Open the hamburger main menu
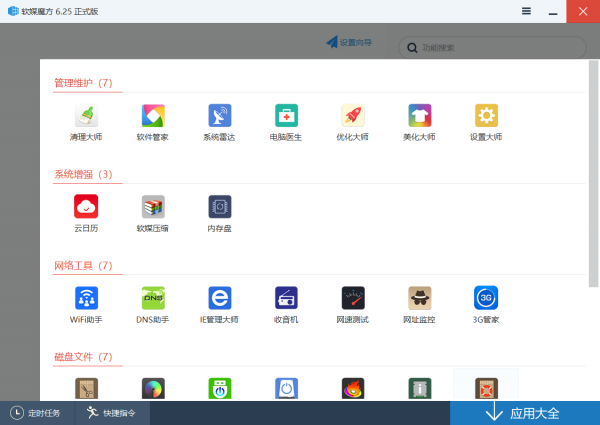The image size is (600, 425). (x=526, y=11)
